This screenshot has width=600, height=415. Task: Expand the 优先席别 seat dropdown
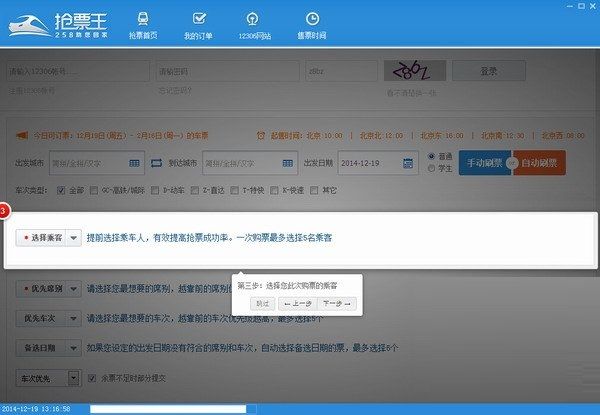click(73, 289)
